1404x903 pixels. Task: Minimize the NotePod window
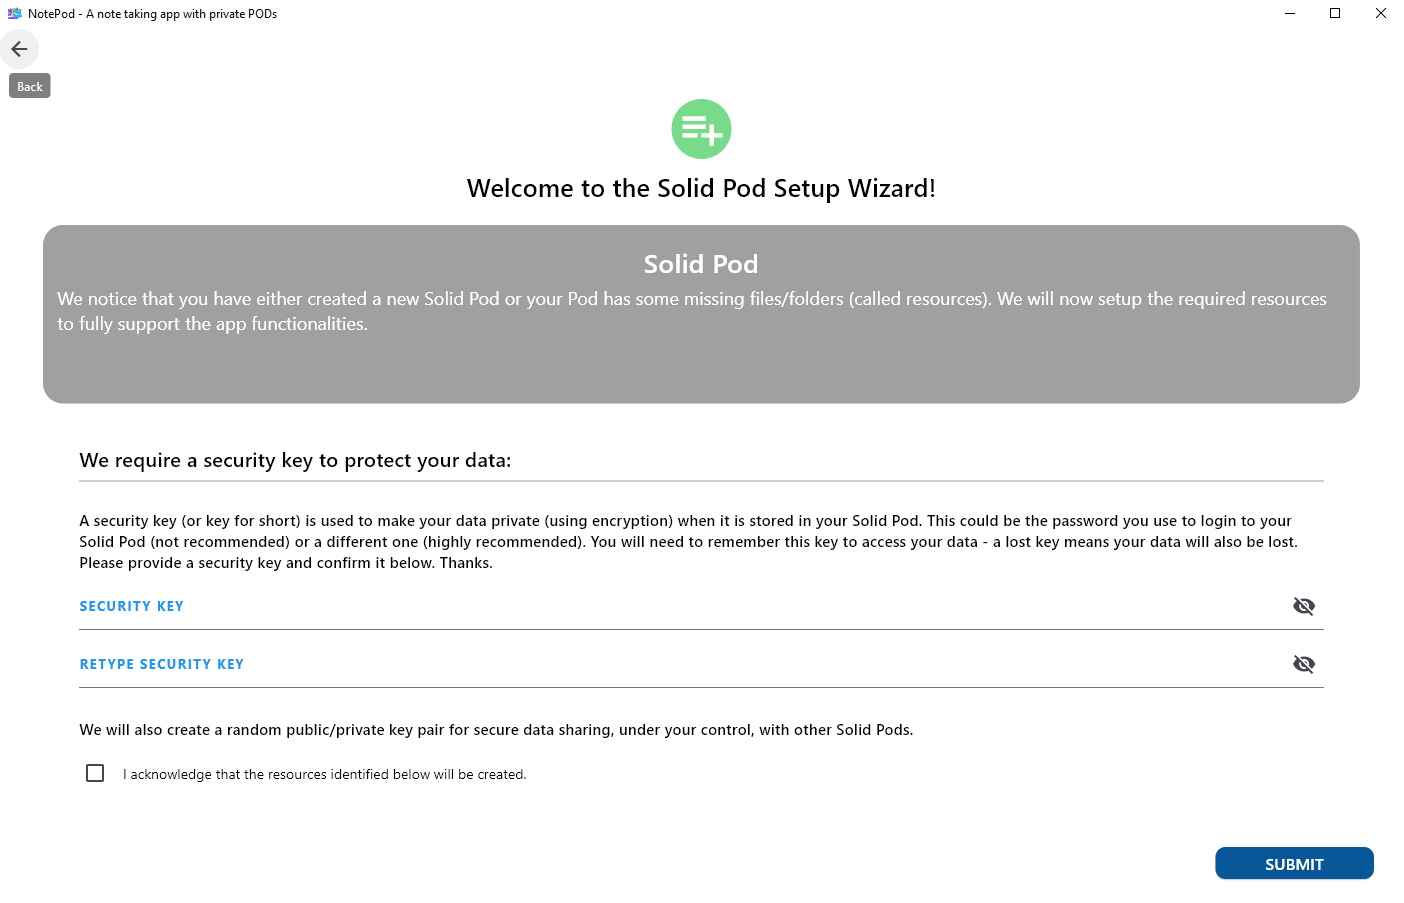pos(1289,14)
